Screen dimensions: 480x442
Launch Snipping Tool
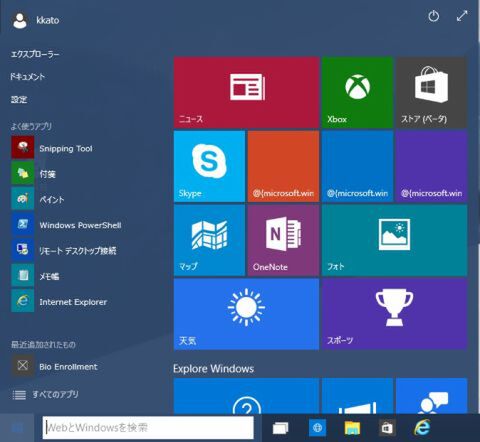(x=52, y=148)
